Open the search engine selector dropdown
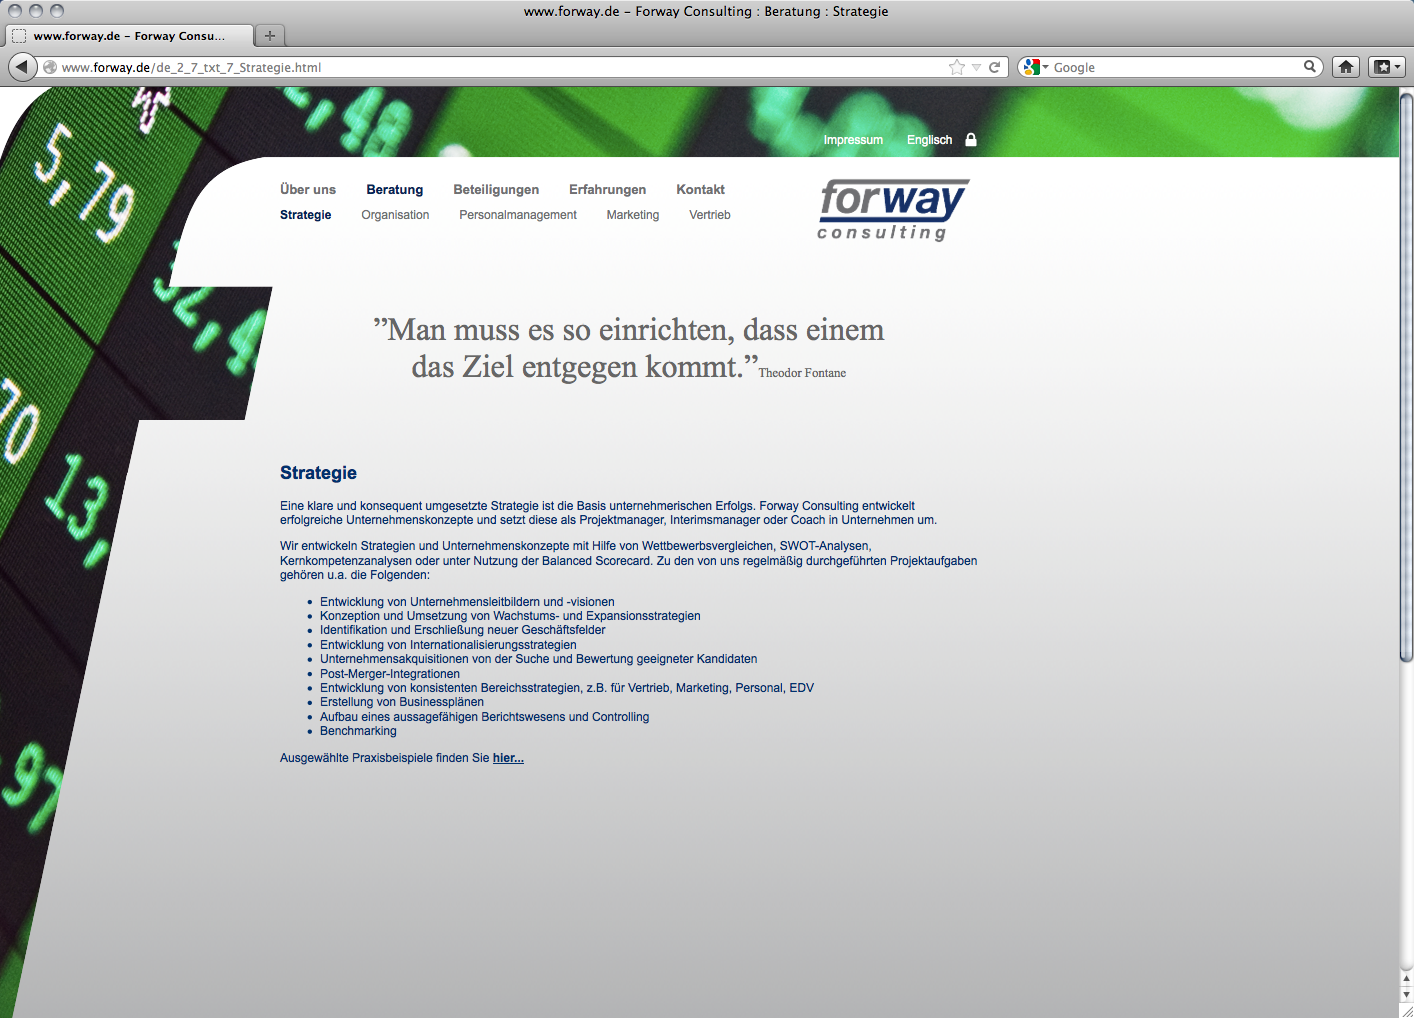Screen dimensions: 1414x1018 pos(1036,67)
